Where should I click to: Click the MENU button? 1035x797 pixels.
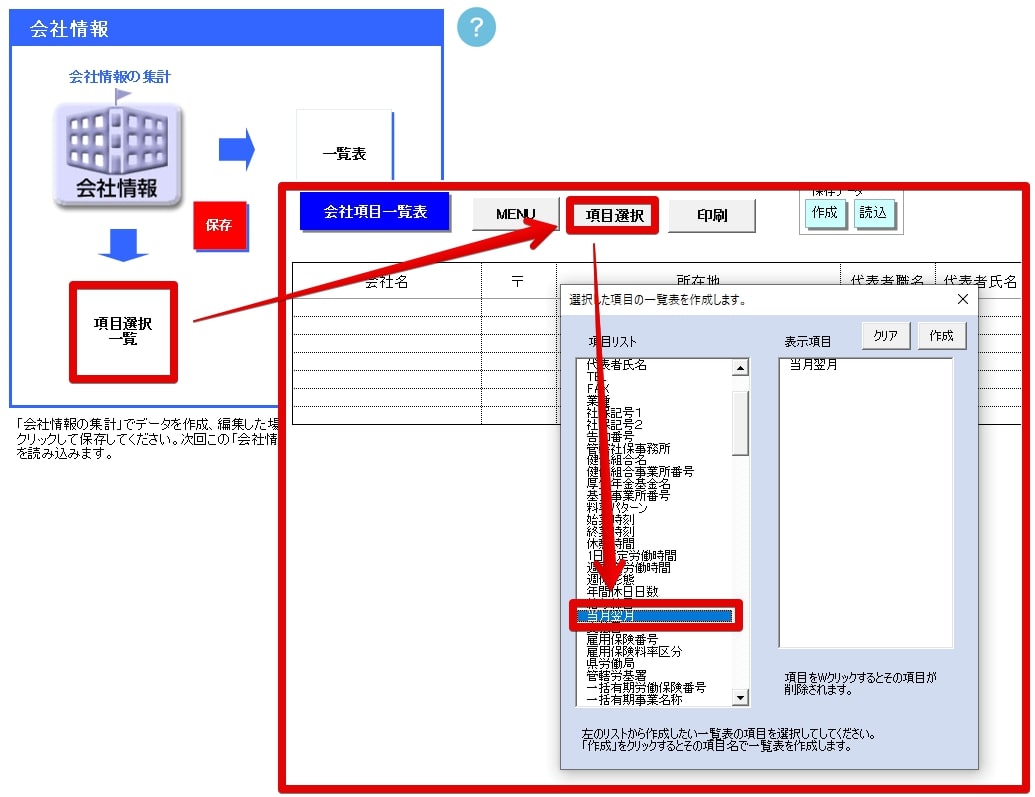(516, 214)
